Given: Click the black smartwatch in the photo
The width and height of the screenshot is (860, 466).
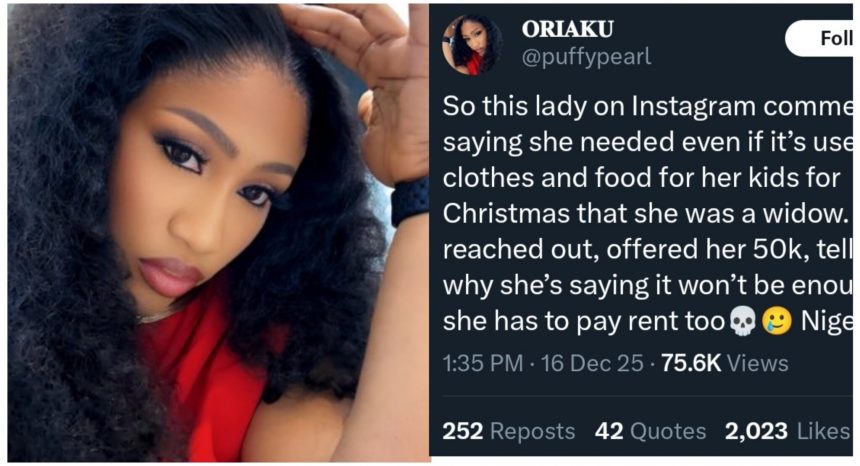Looking at the screenshot, I should [x=410, y=199].
